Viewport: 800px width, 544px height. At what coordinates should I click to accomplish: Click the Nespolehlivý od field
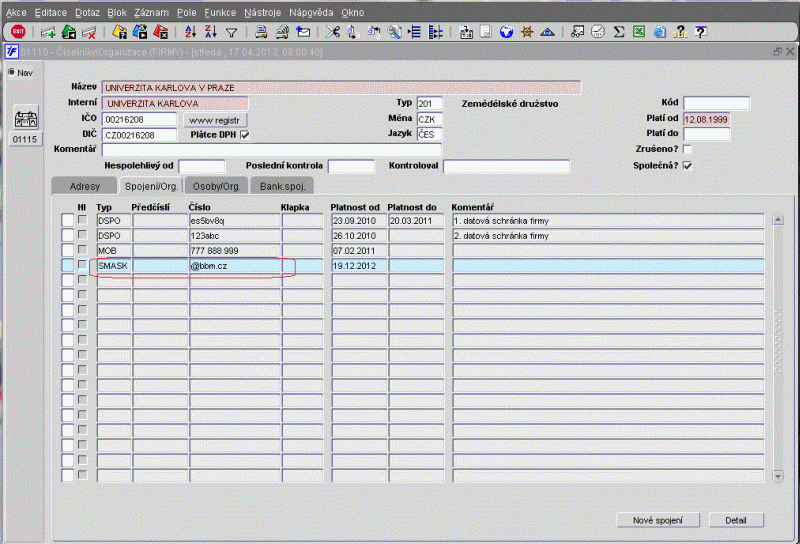pyautogui.click(x=202, y=166)
